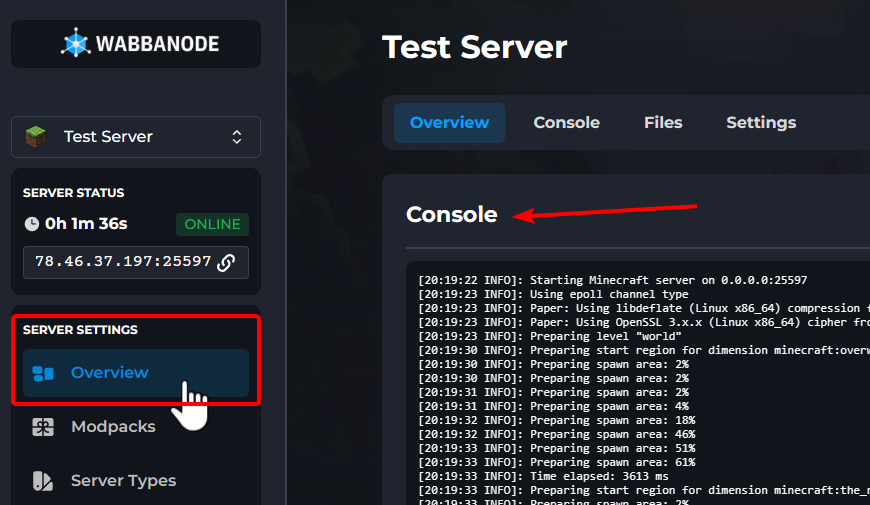
Task: Click log line 'Using epoll channel type'
Action: (x=553, y=294)
